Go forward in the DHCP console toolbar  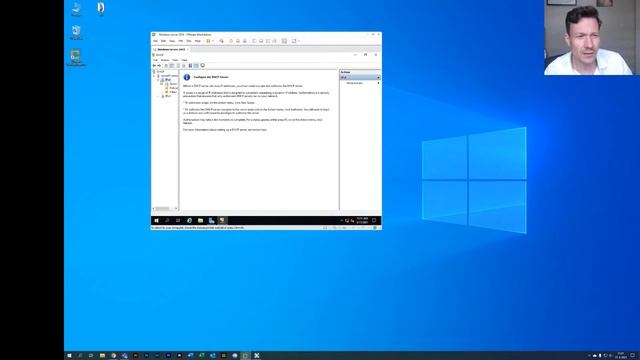coord(160,65)
